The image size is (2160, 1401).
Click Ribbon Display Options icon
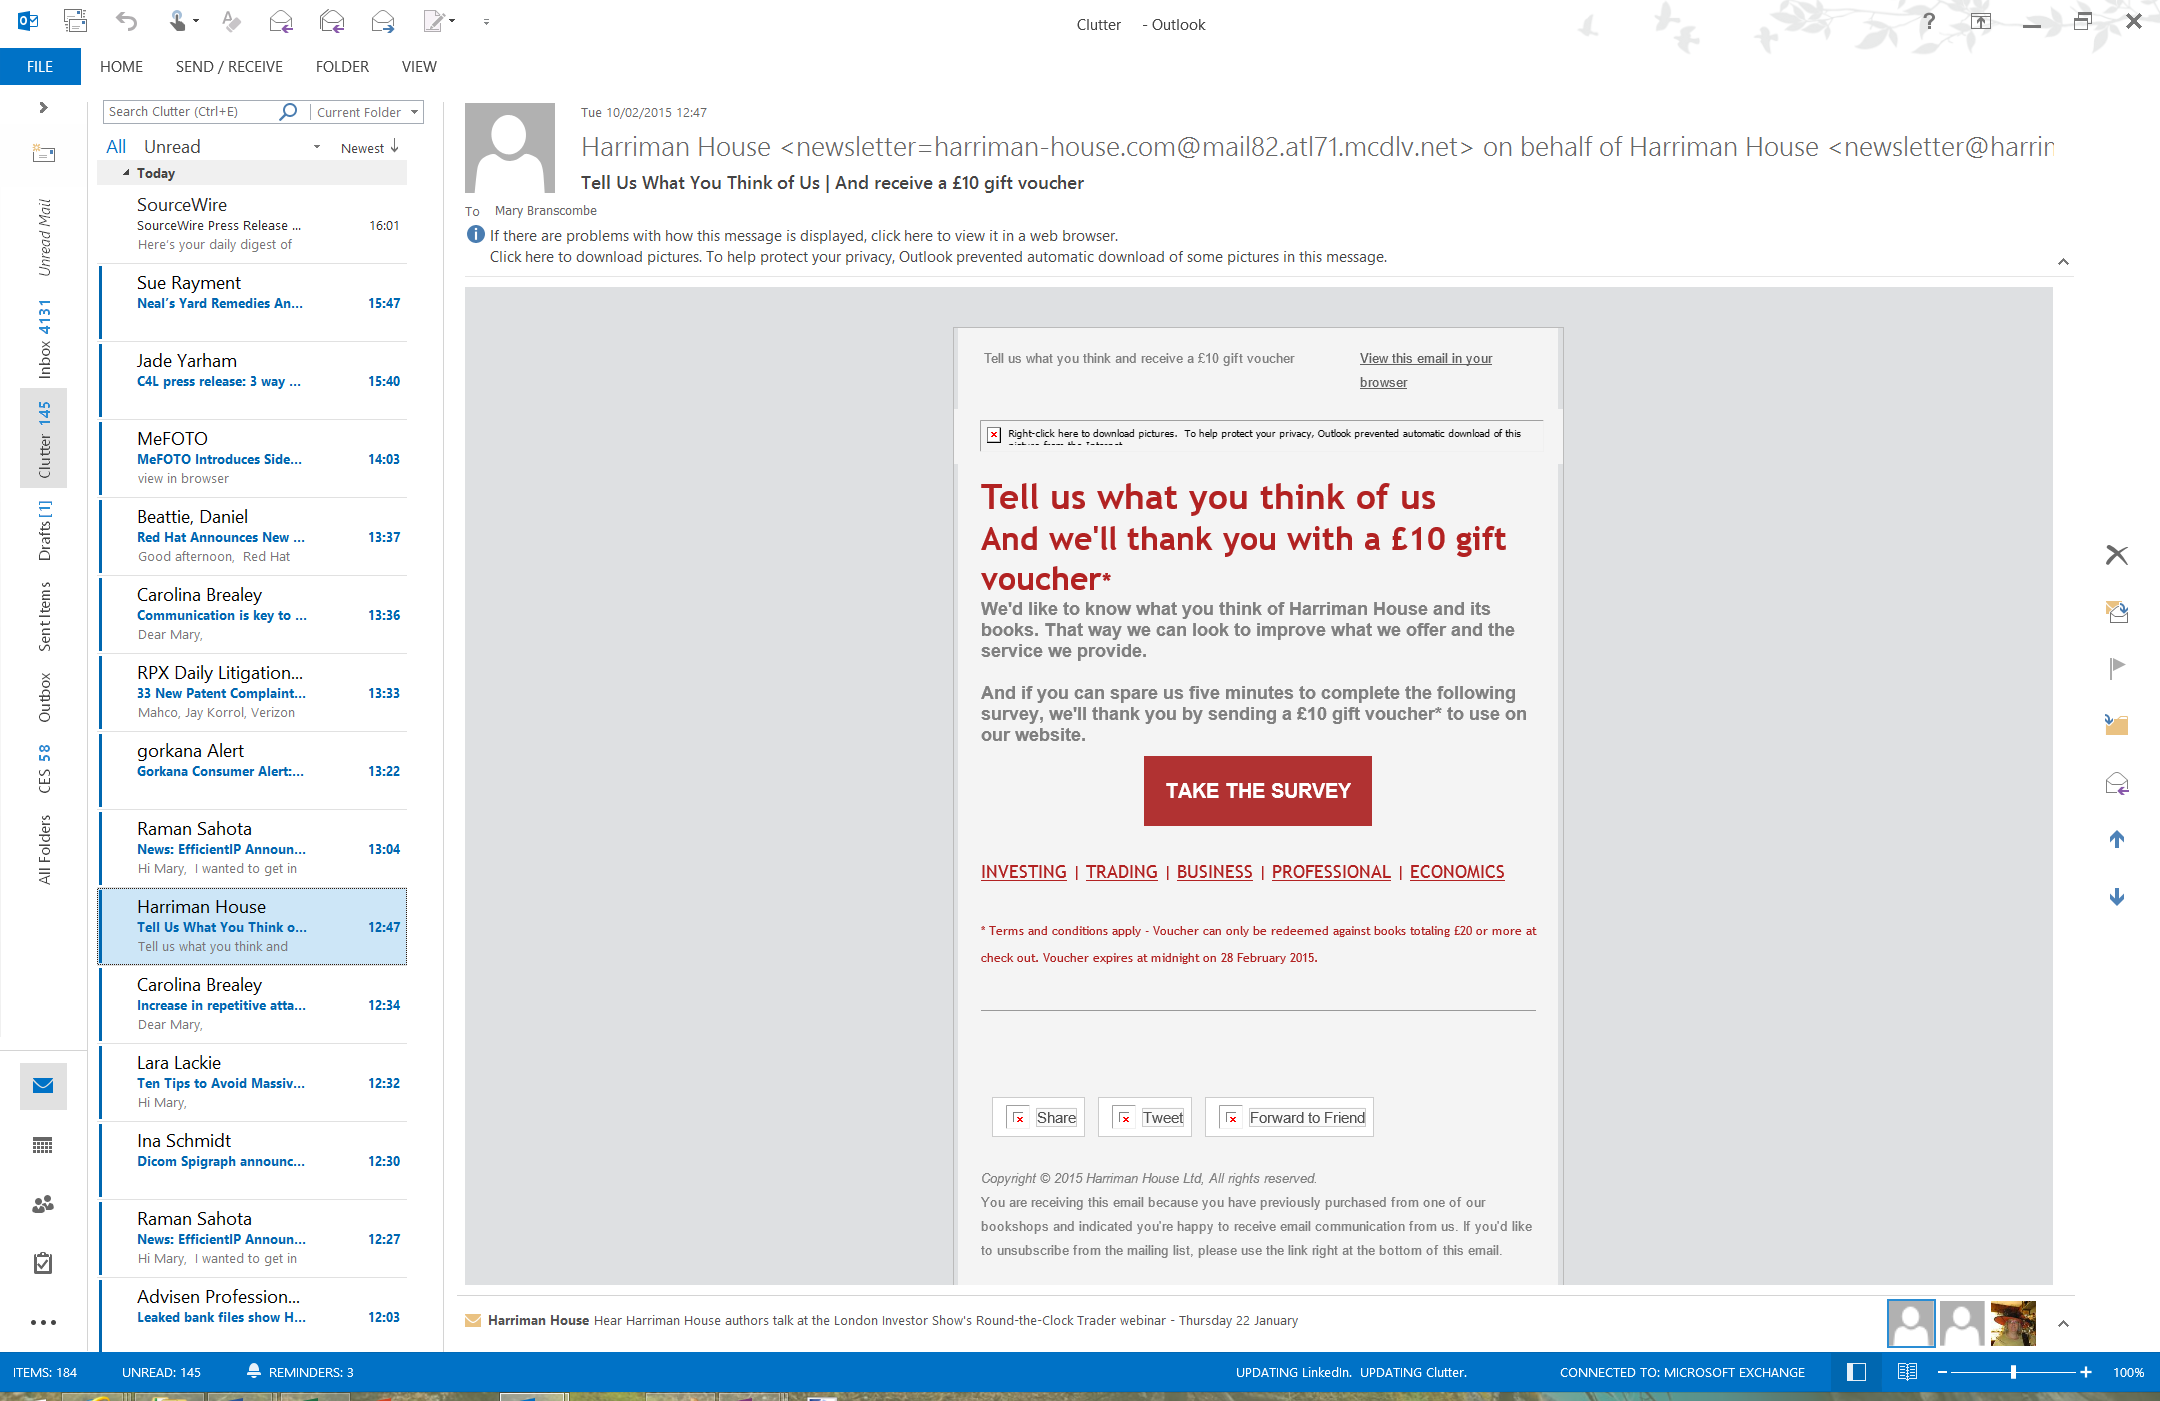pyautogui.click(x=1981, y=21)
